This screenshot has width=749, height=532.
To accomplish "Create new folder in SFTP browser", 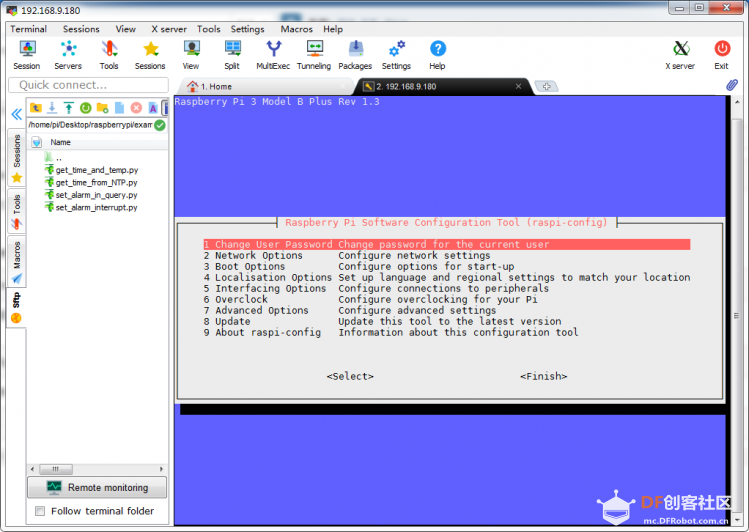I will tap(102, 108).
